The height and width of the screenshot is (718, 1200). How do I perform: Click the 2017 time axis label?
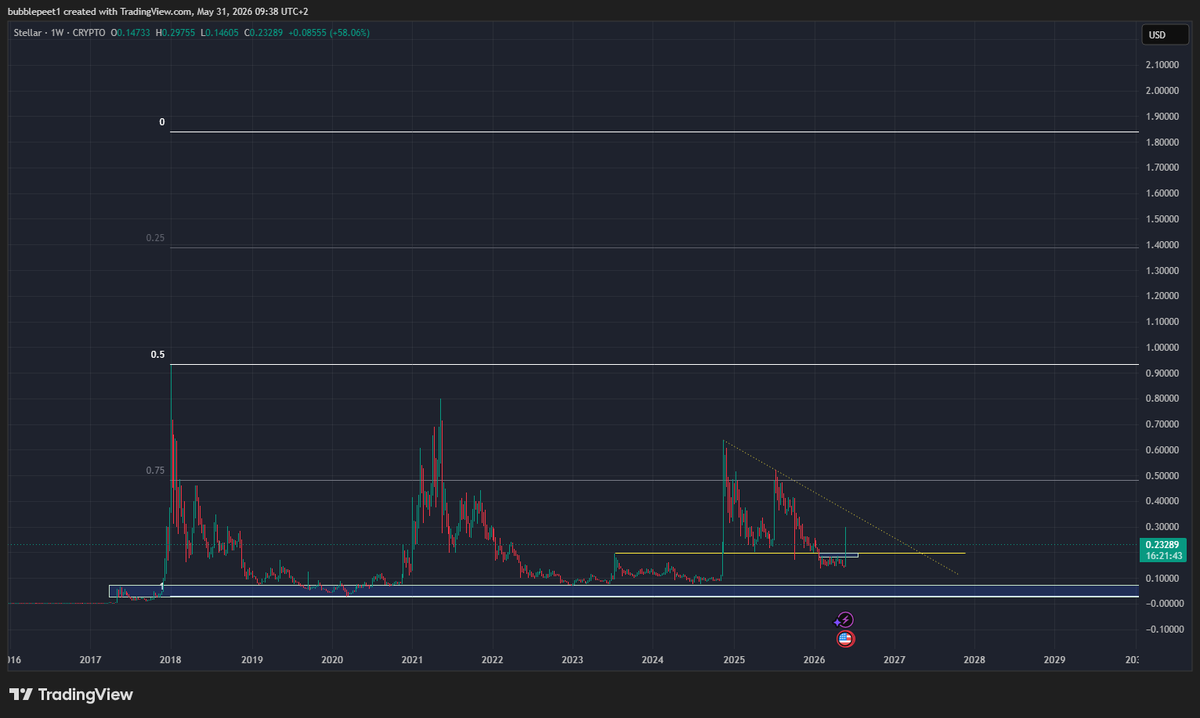tap(91, 660)
